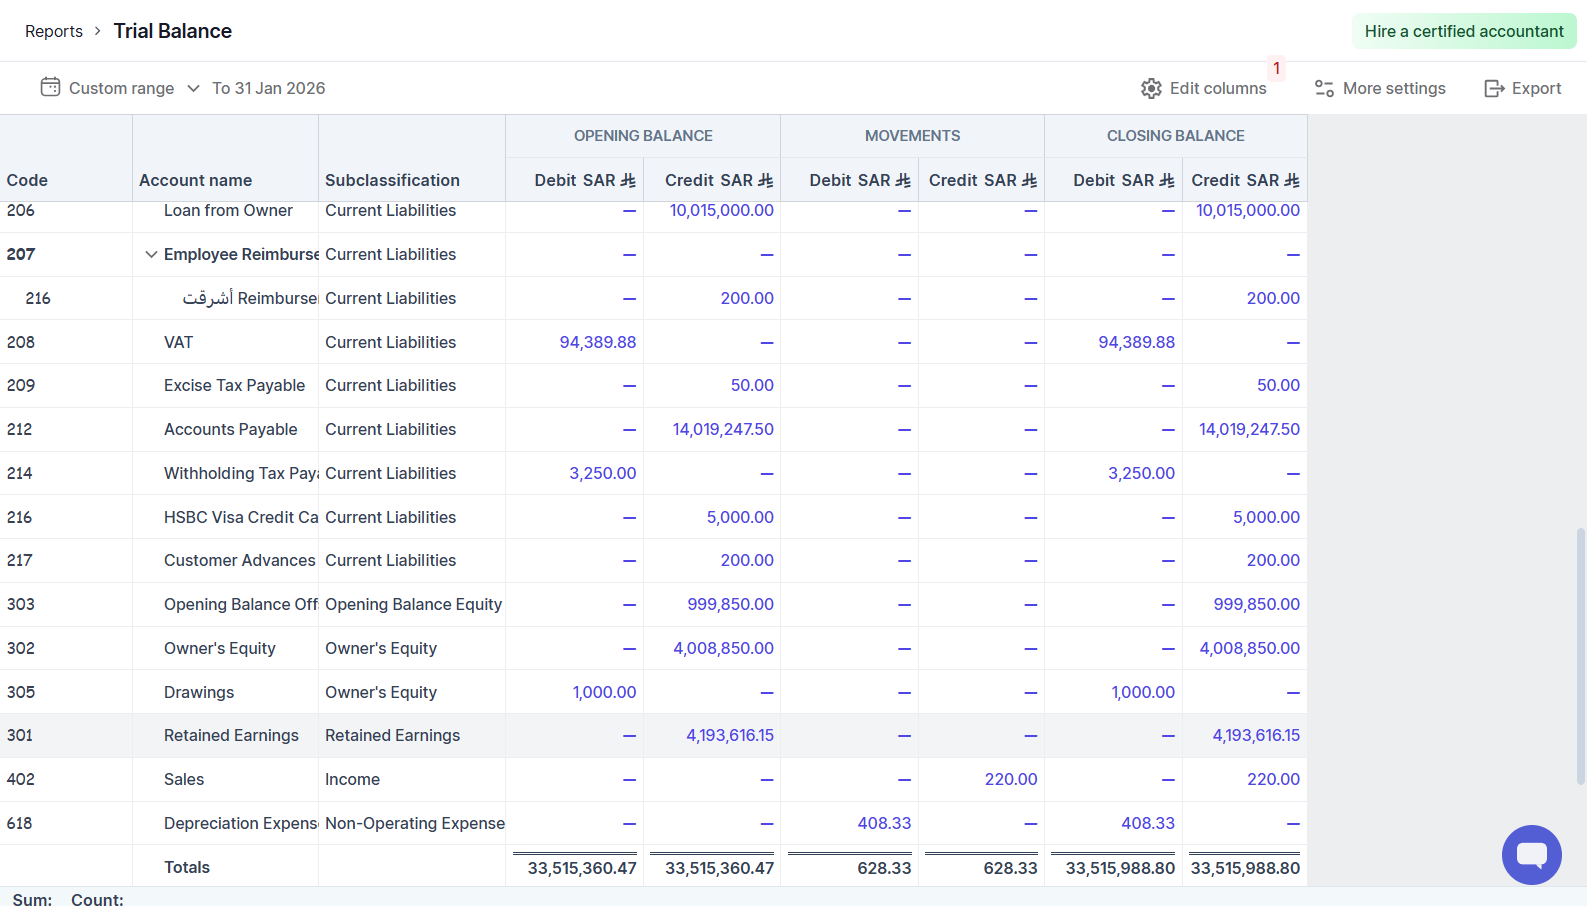Open the chat support bubble
Screen dimensions: 1587x906
1531,854
